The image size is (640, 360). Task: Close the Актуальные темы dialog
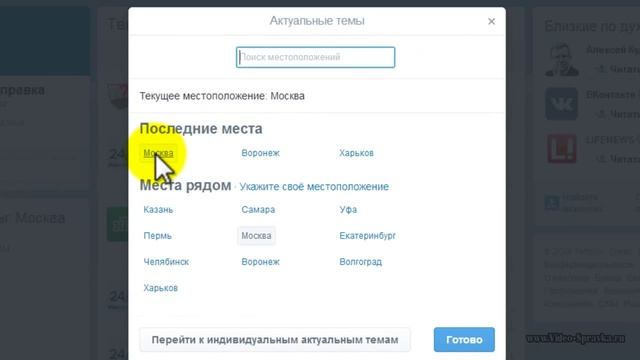(491, 21)
